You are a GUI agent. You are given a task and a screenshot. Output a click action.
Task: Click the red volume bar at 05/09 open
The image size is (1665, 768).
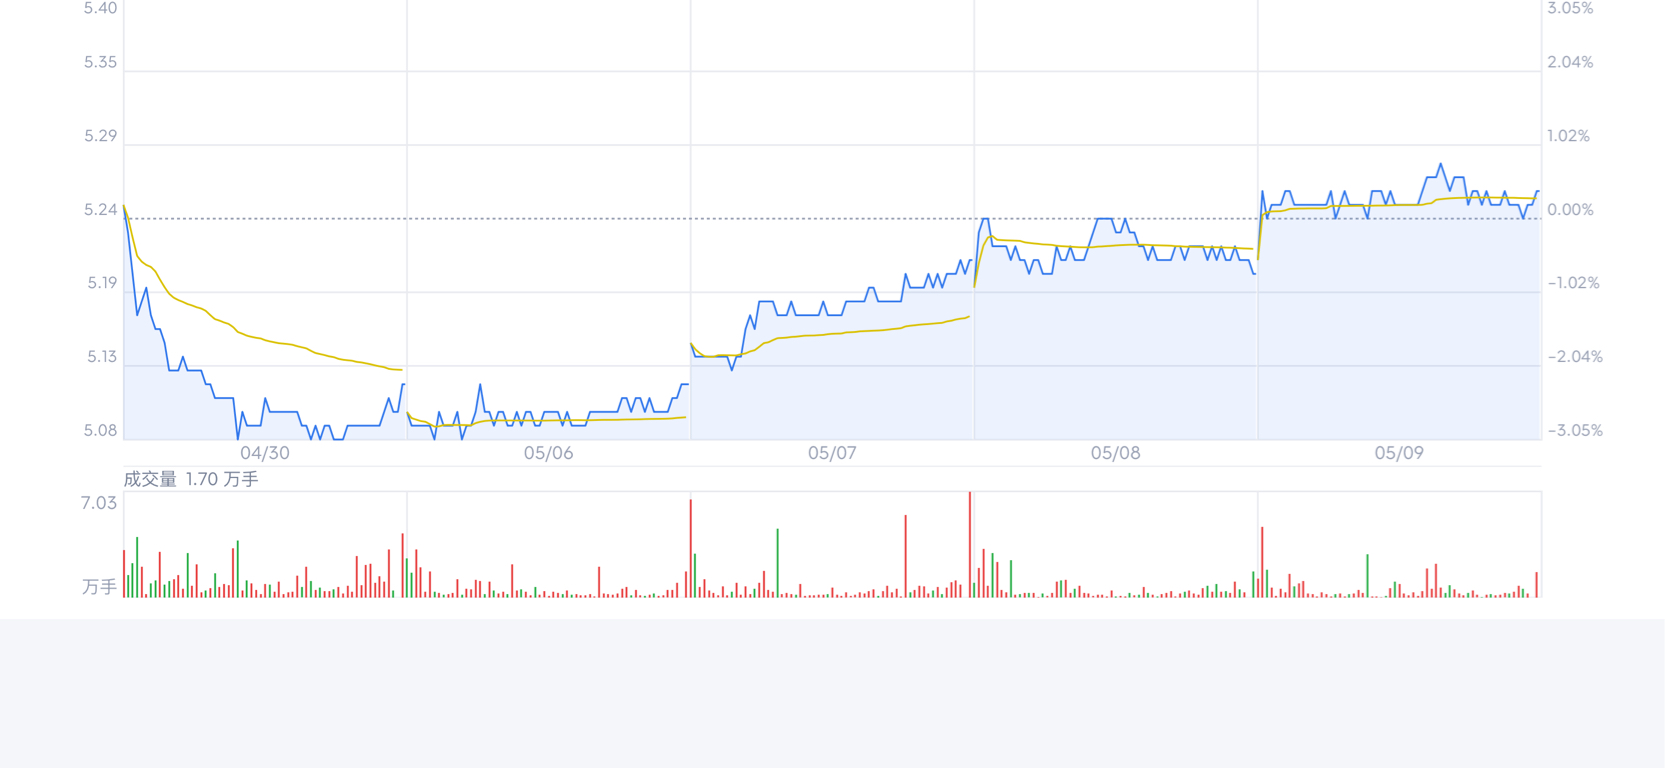tap(1262, 562)
